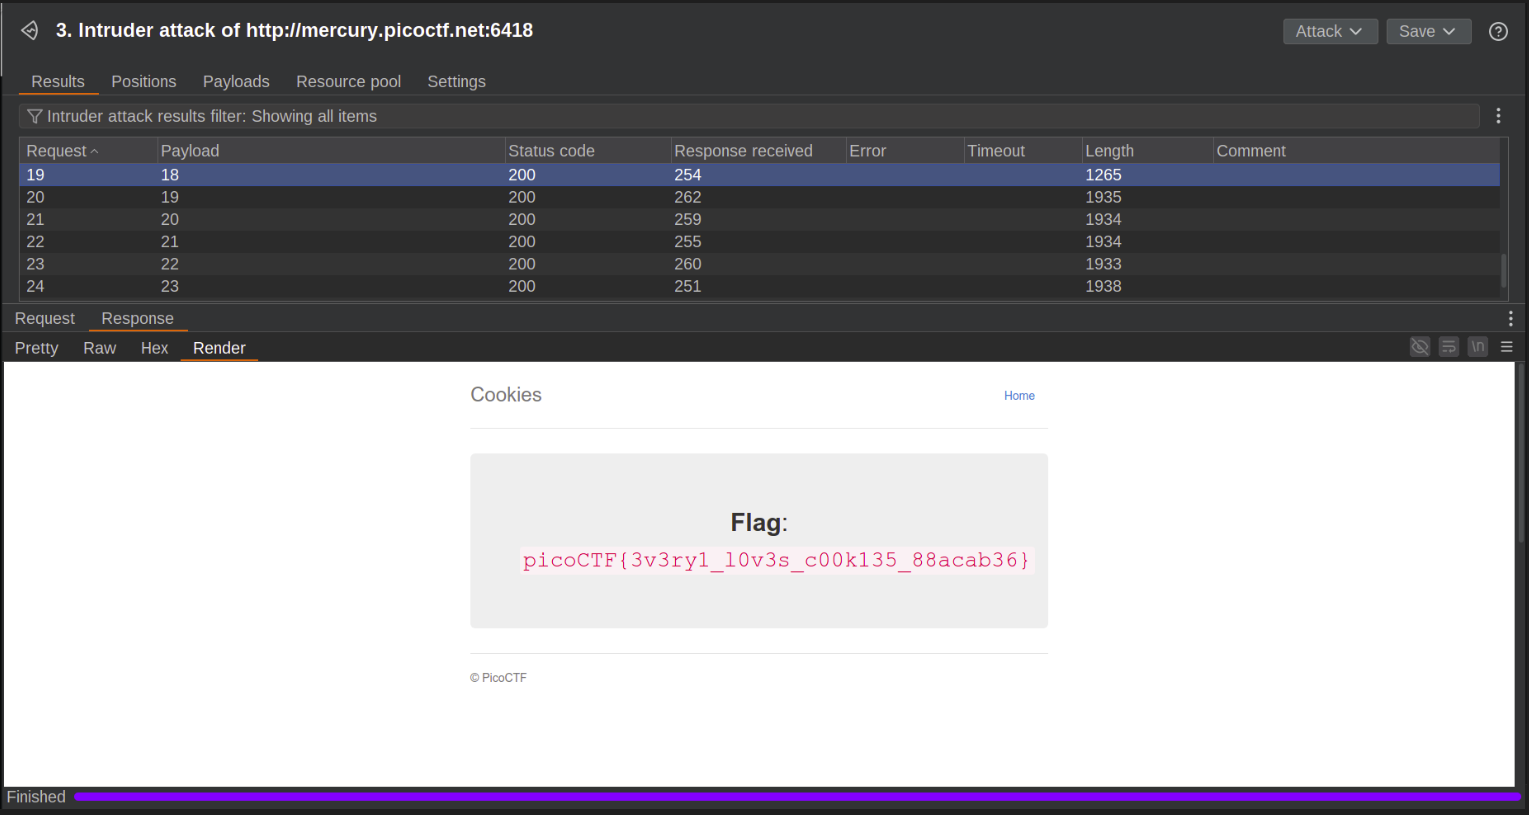Click the back arrow icon beside attack title

[x=30, y=31]
